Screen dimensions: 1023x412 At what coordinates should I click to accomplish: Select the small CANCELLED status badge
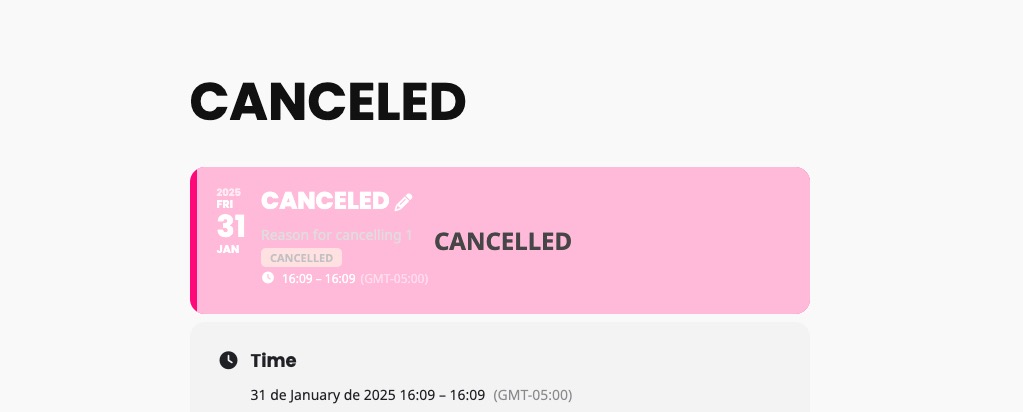pyautogui.click(x=301, y=258)
